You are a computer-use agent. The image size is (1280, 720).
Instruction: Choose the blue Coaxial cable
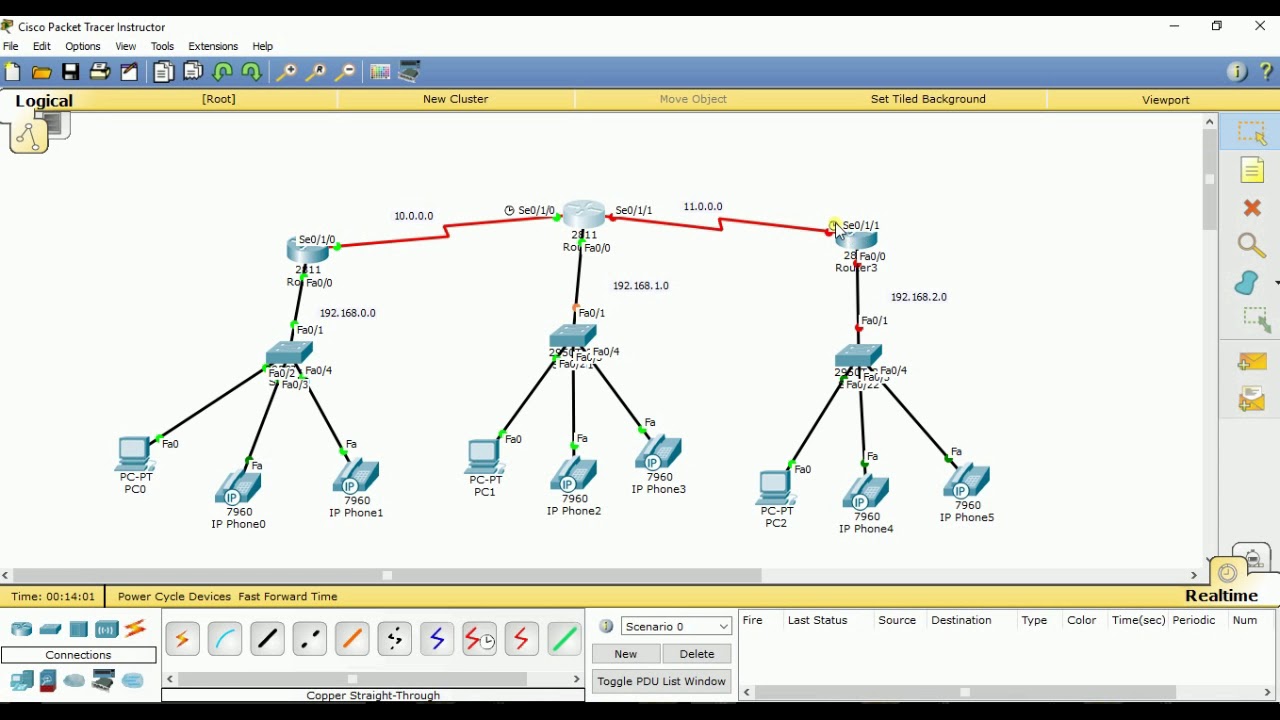click(x=437, y=639)
